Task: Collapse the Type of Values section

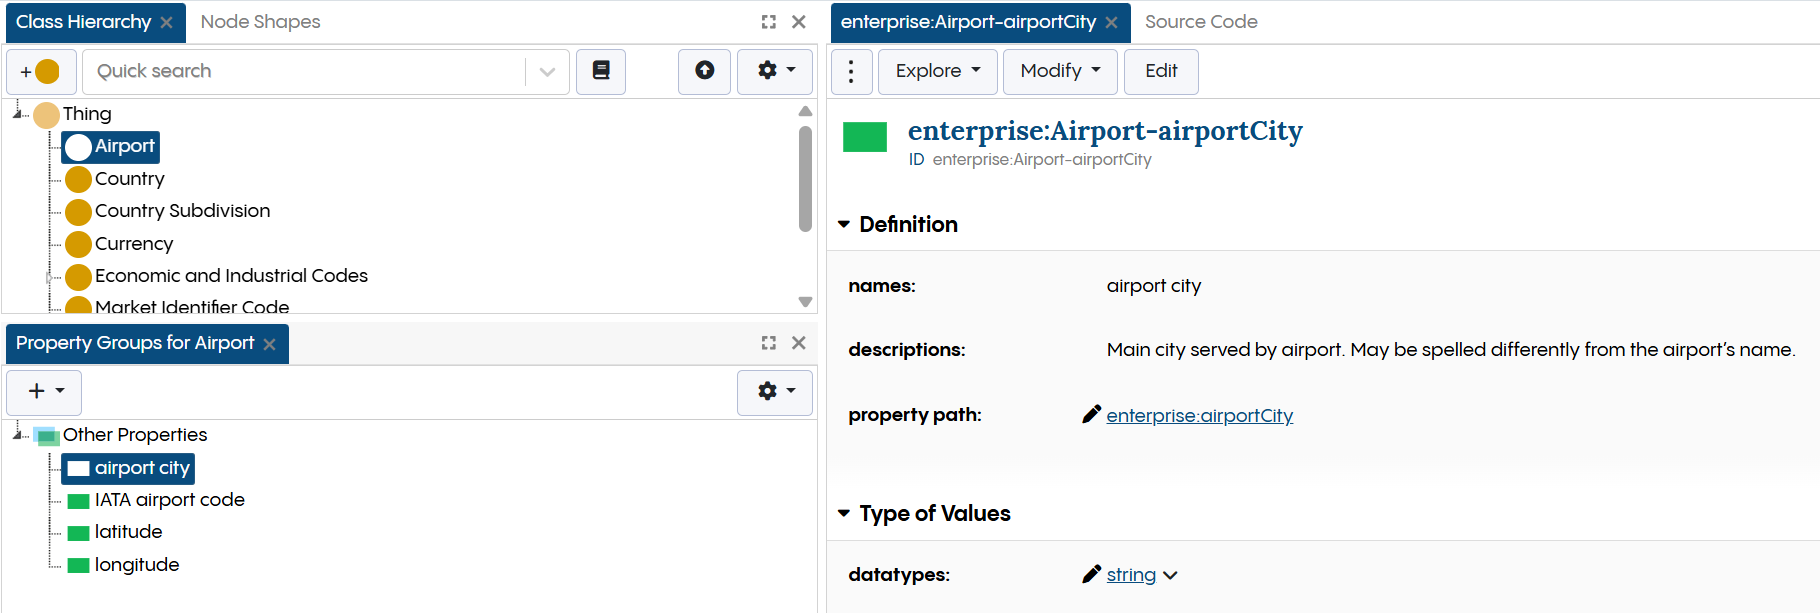Action: (x=844, y=513)
